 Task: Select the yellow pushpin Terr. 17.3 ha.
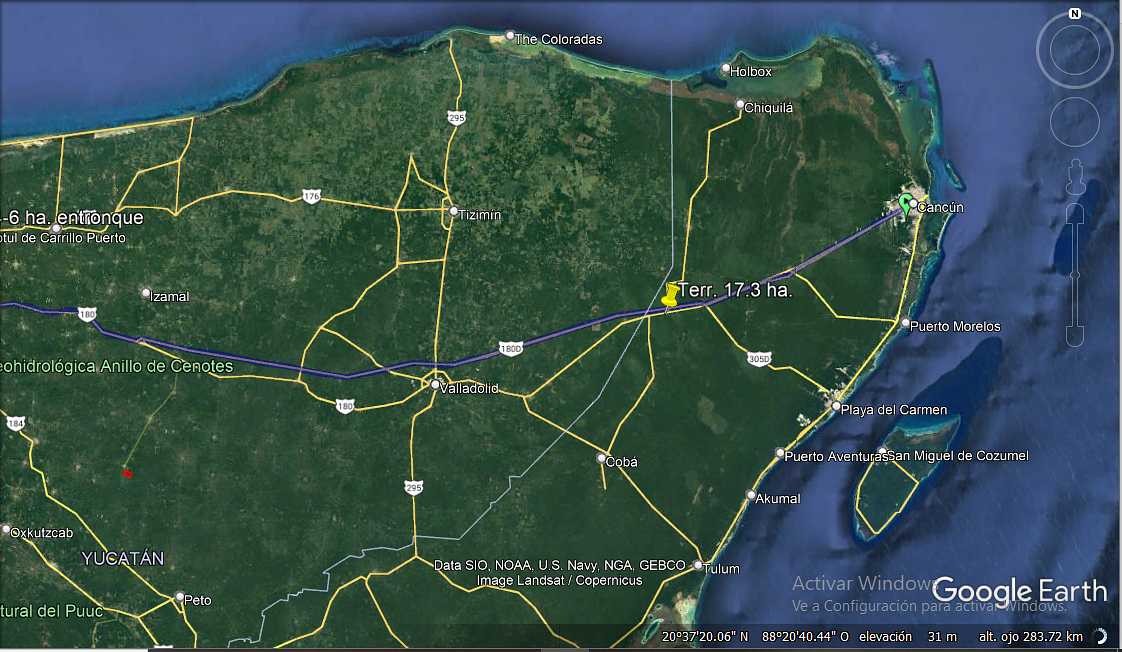[x=670, y=296]
